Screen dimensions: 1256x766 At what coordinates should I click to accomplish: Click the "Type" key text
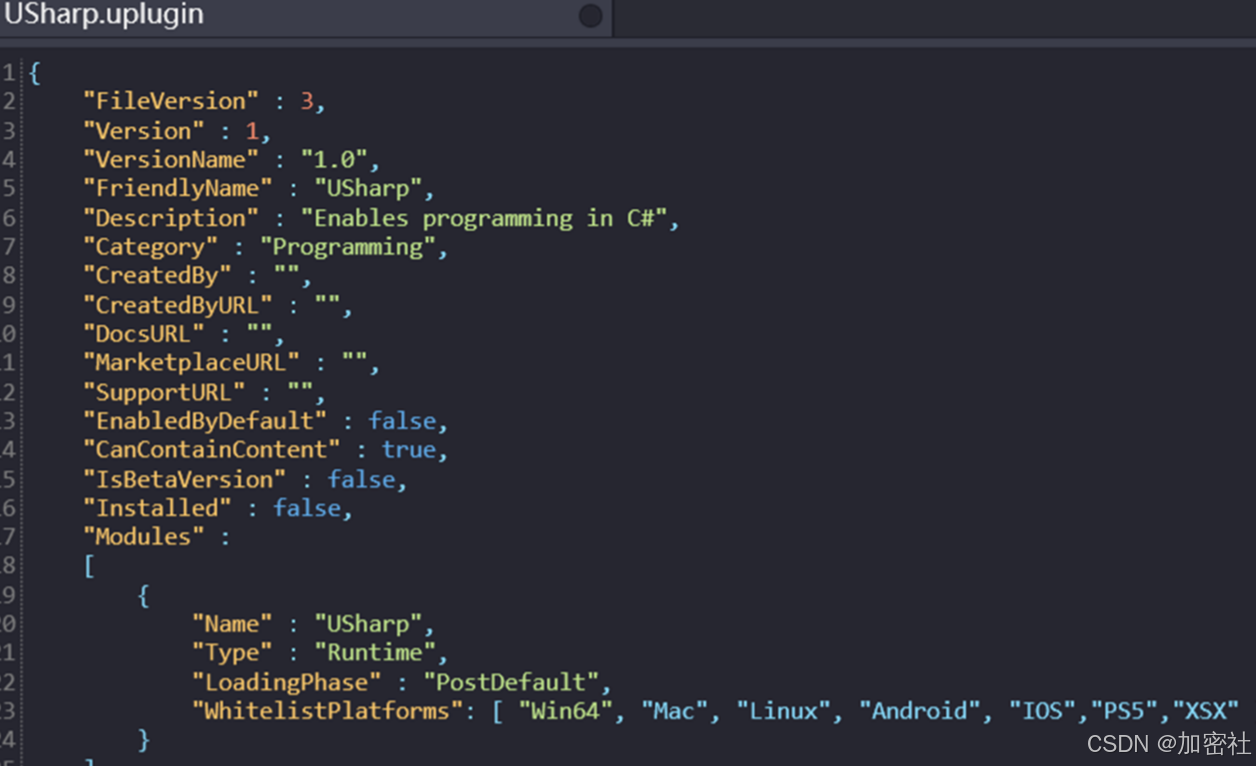tap(232, 653)
